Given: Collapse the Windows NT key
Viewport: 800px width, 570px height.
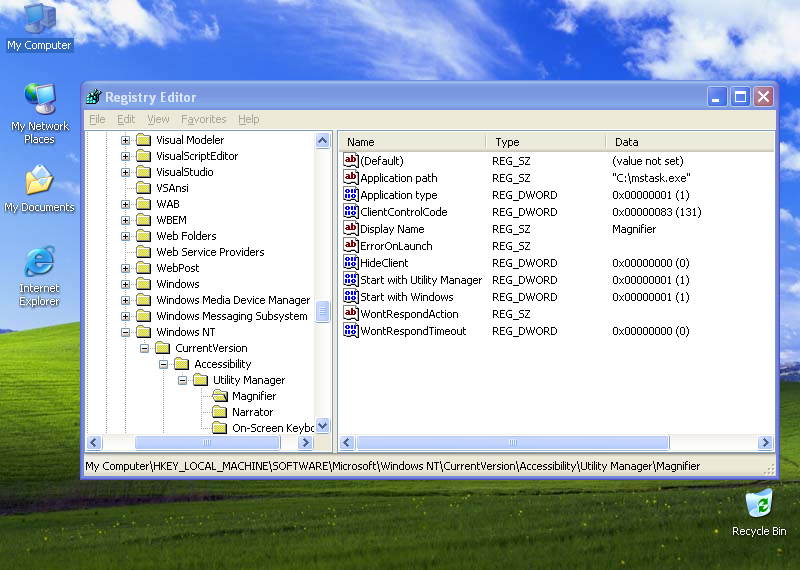Looking at the screenshot, I should [126, 332].
